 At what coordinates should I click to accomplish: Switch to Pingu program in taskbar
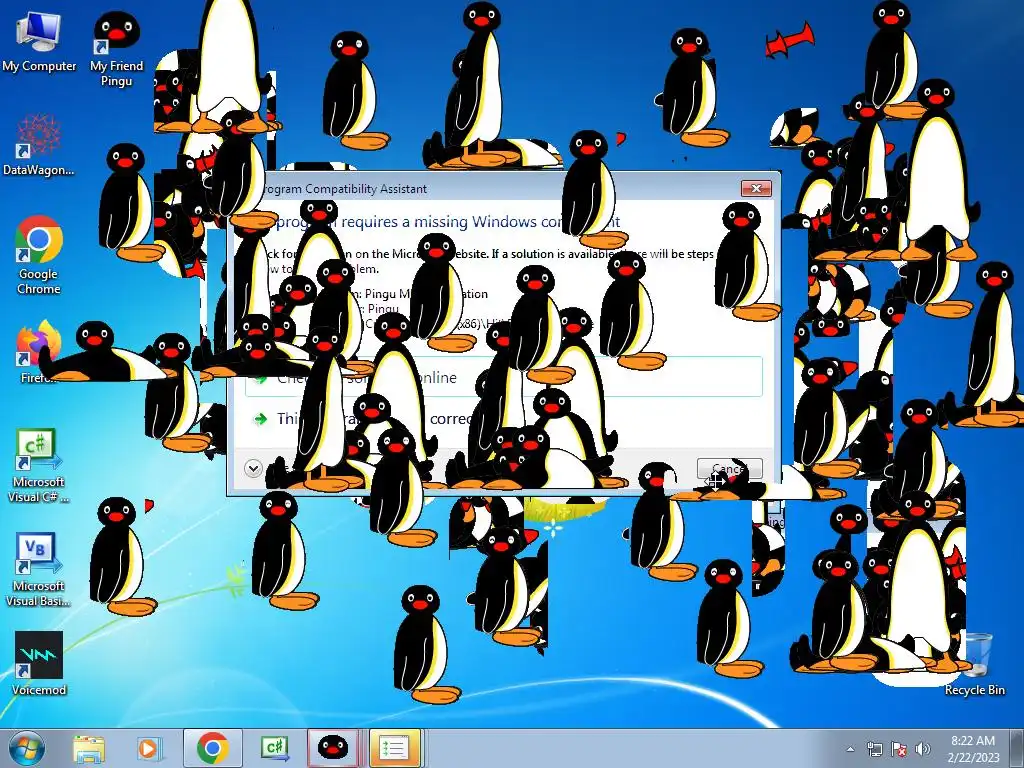click(332, 748)
